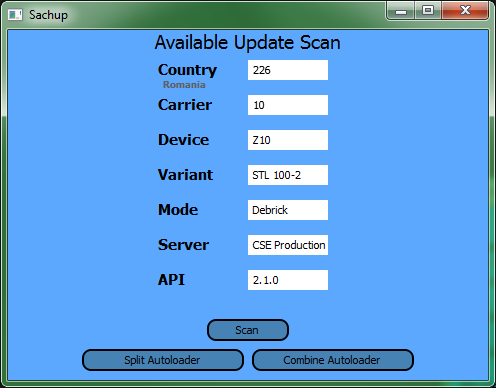Open the Mode field showing Debrick
The width and height of the screenshot is (496, 388).
288,210
